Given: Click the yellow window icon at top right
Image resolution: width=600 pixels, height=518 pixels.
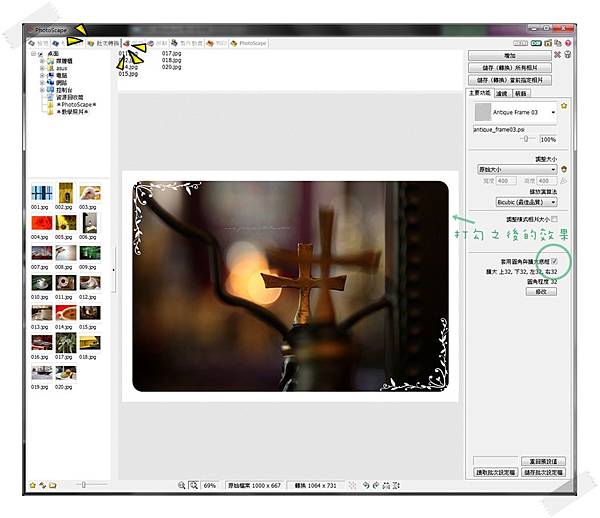Looking at the screenshot, I should (x=548, y=43).
